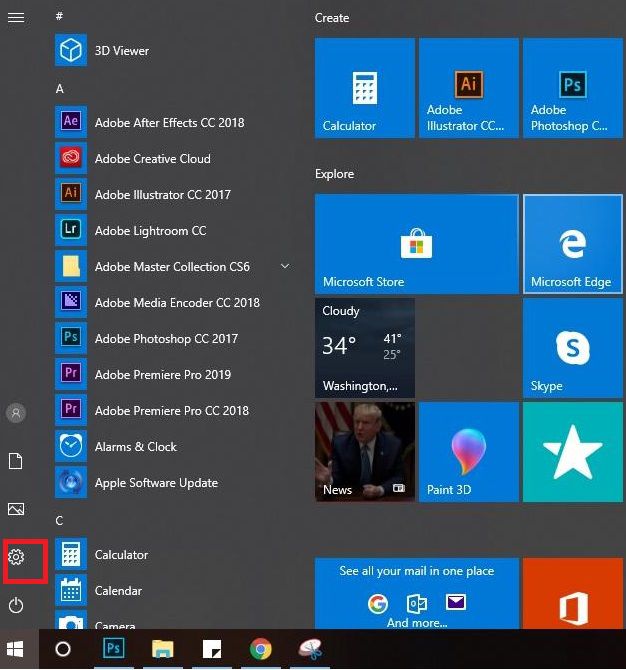Open the Cloudy Washington weather tile
This screenshot has height=670, width=626.
[364, 348]
